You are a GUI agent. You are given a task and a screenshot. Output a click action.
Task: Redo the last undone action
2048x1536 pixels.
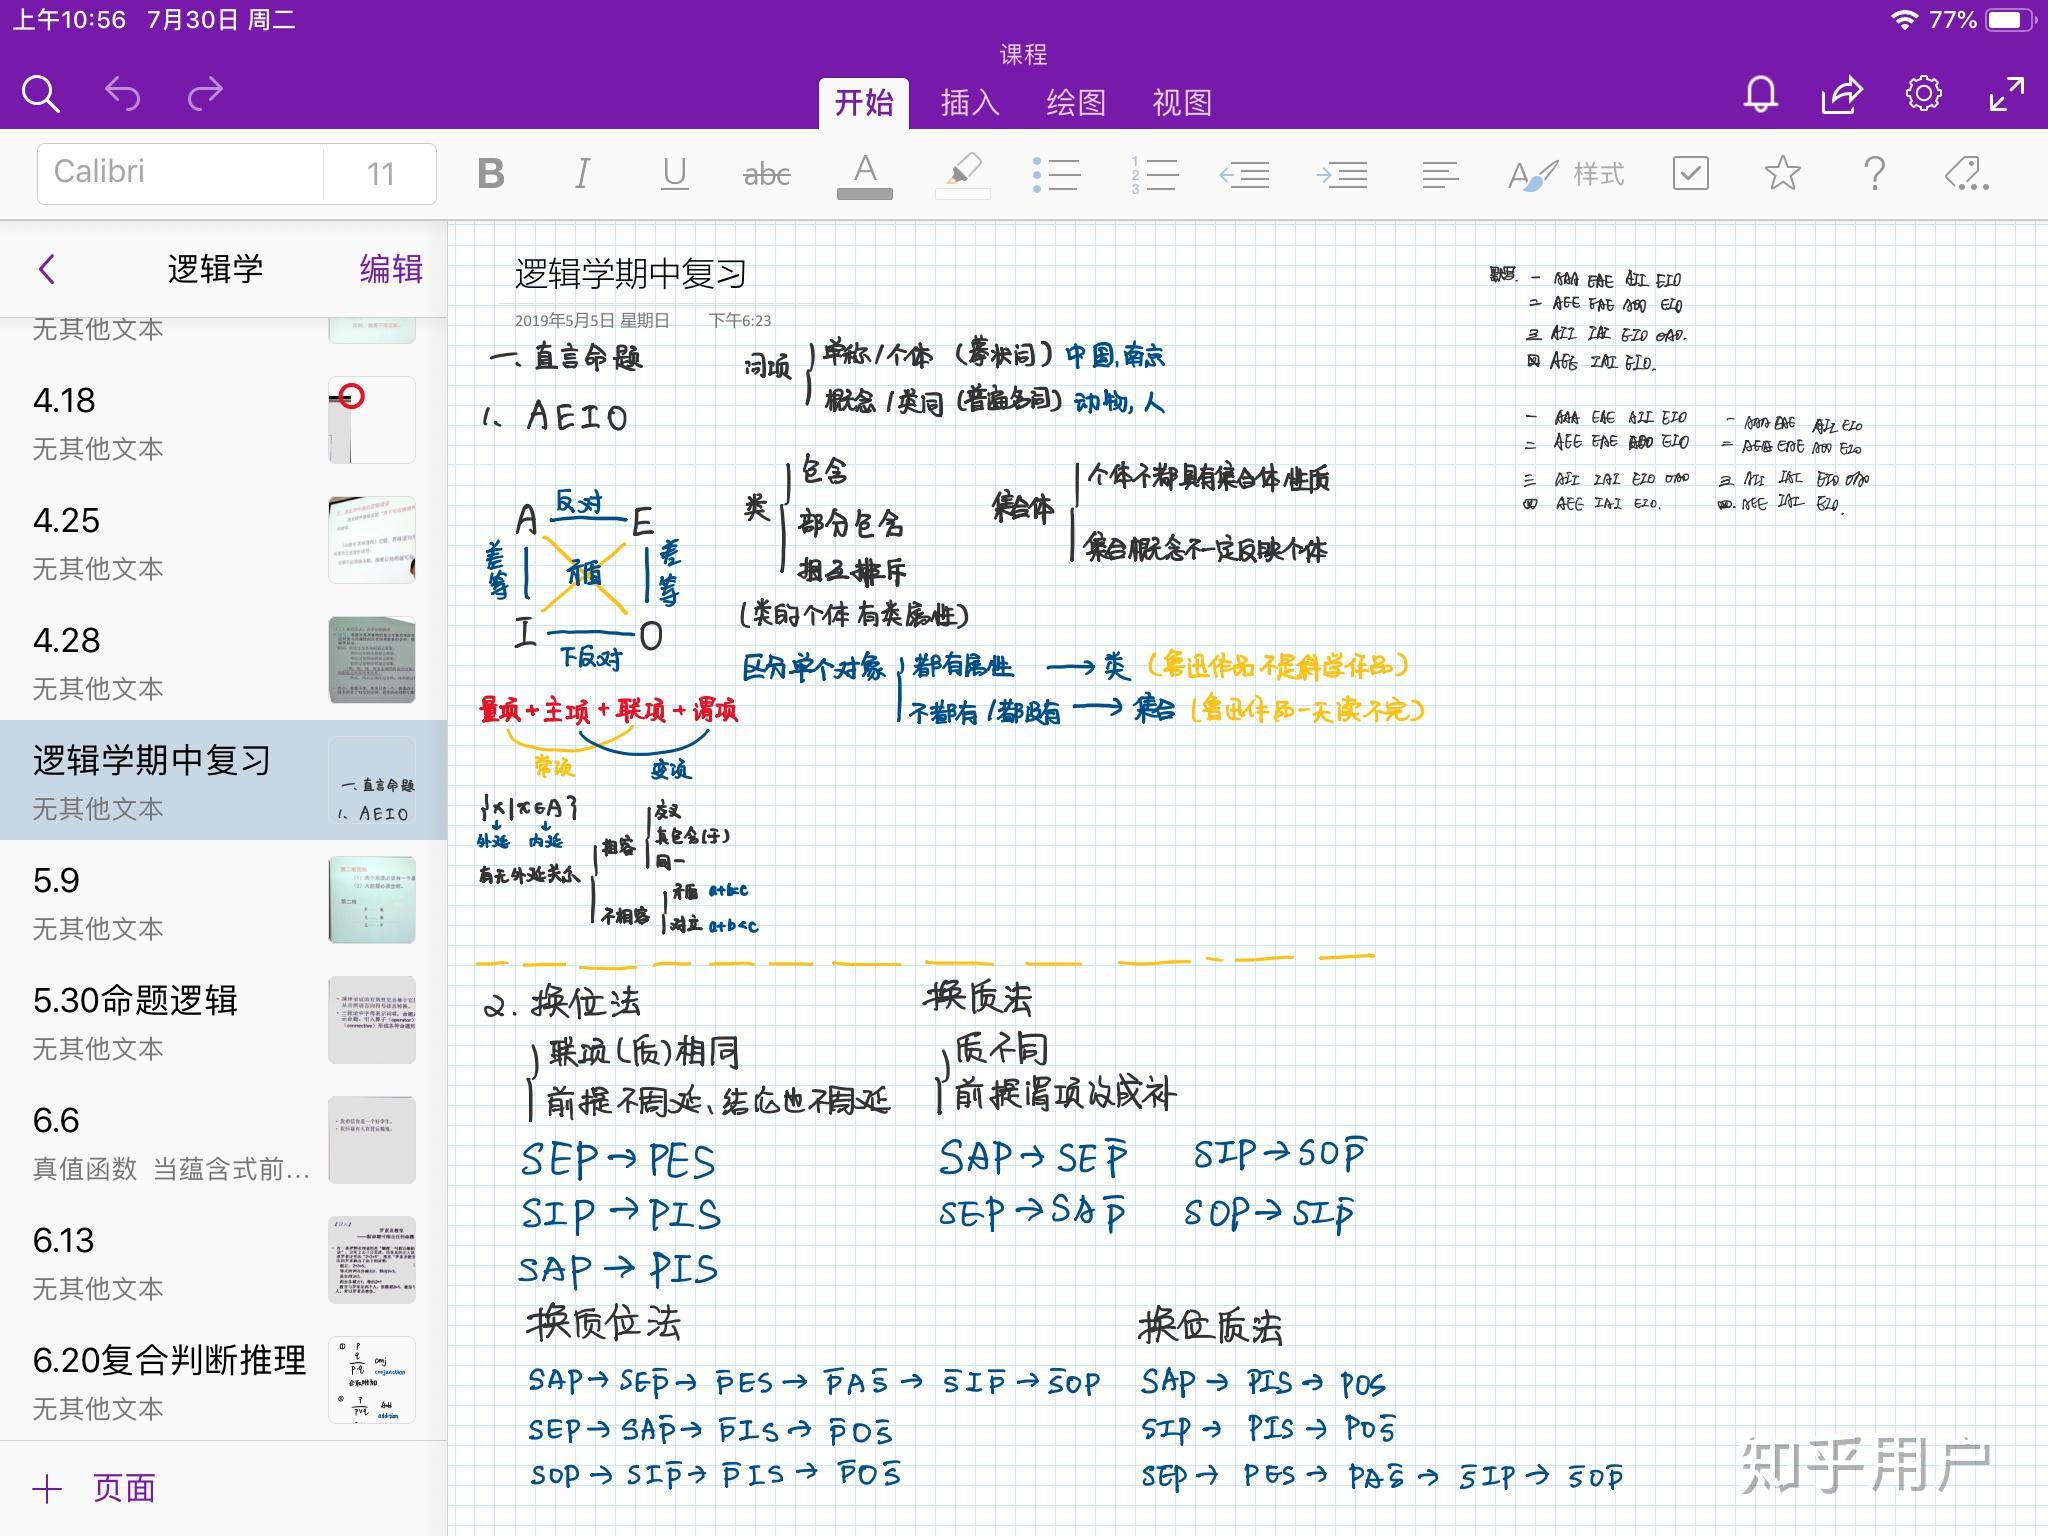(x=204, y=93)
